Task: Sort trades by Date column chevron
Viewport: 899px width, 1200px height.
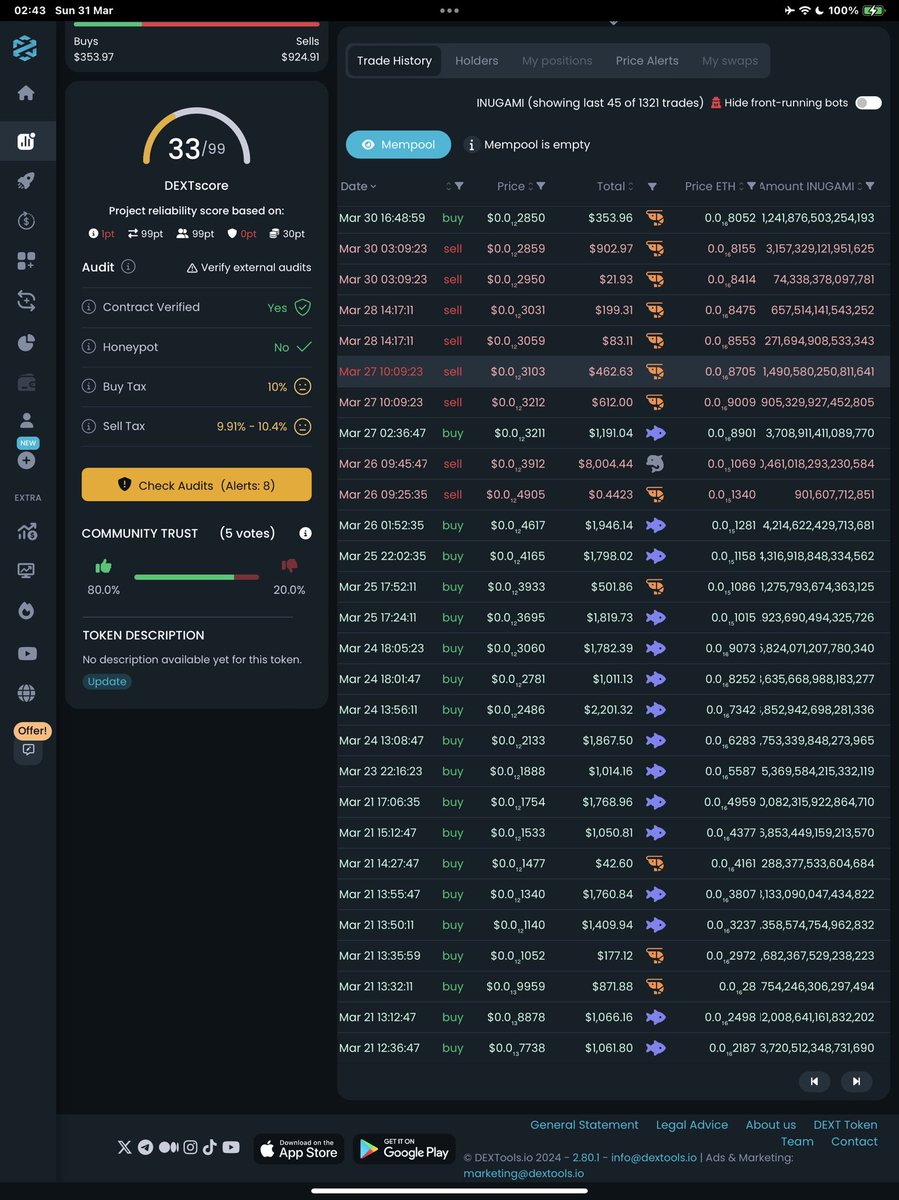Action: pyautogui.click(x=373, y=187)
